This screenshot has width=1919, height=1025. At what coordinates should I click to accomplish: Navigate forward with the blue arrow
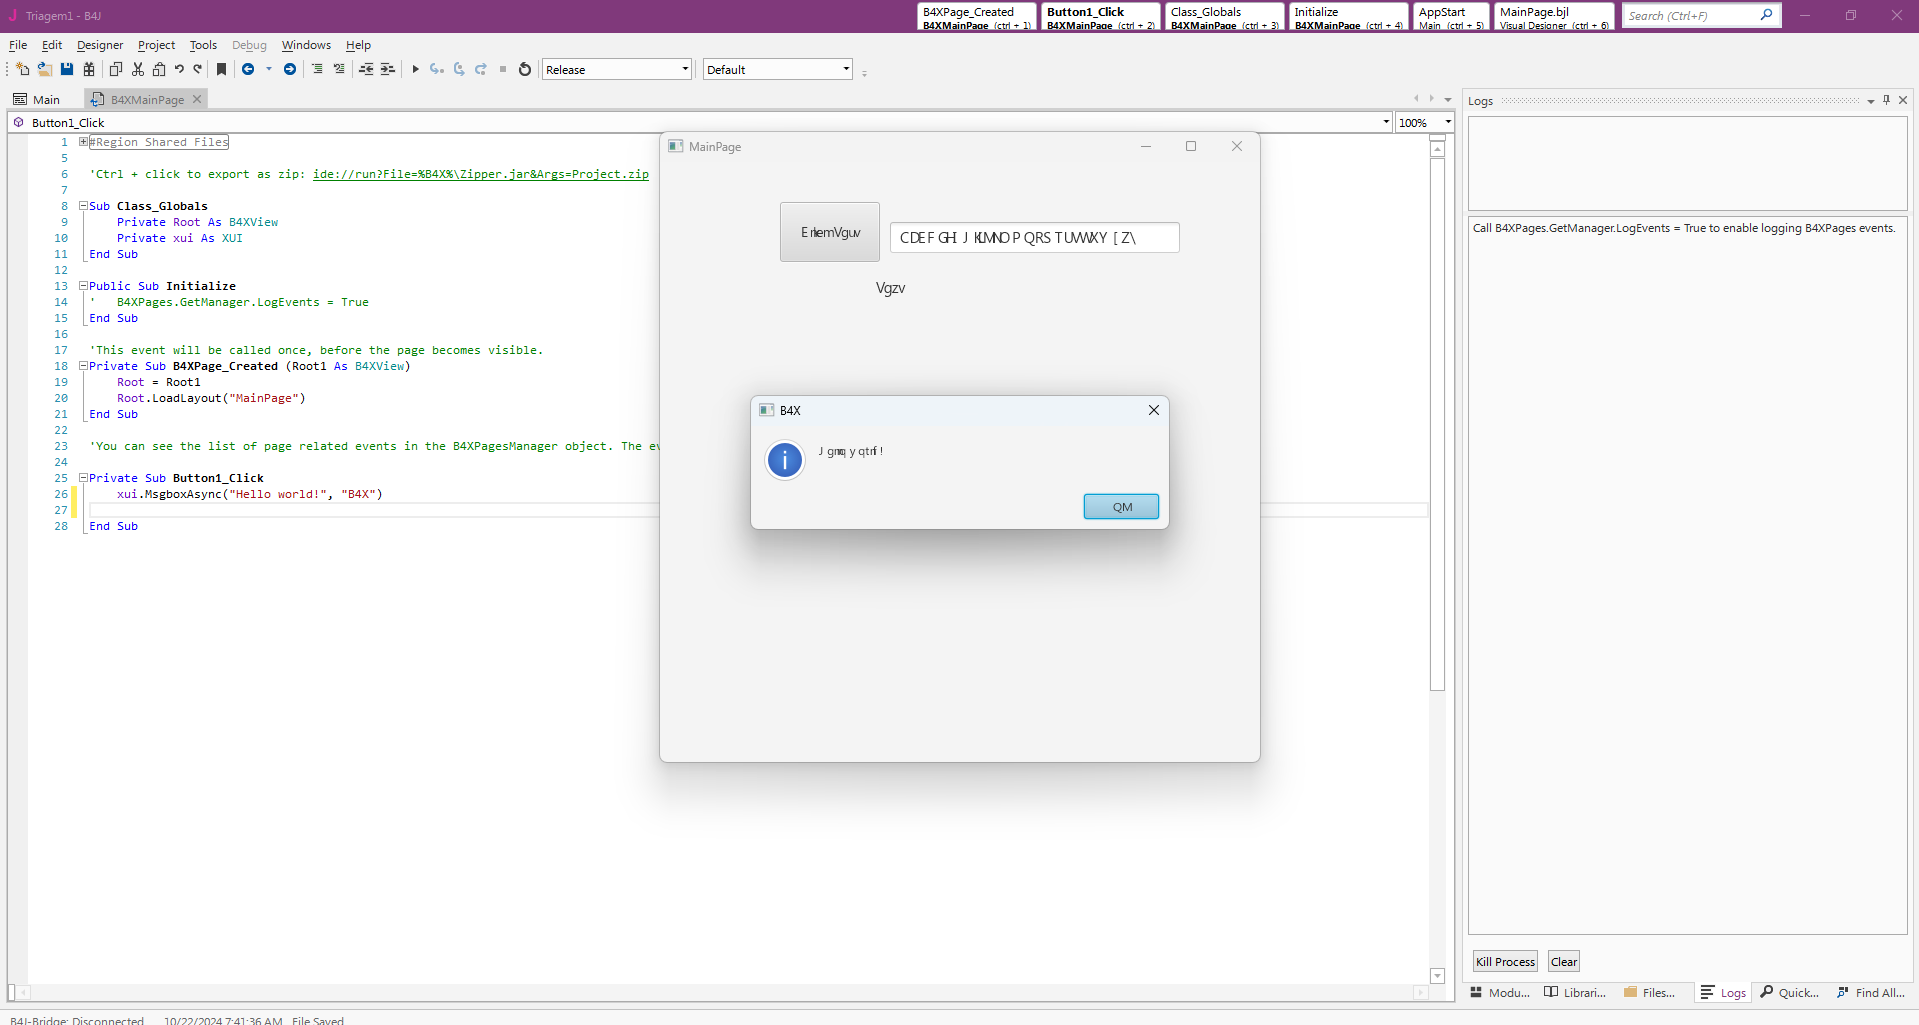click(x=290, y=69)
